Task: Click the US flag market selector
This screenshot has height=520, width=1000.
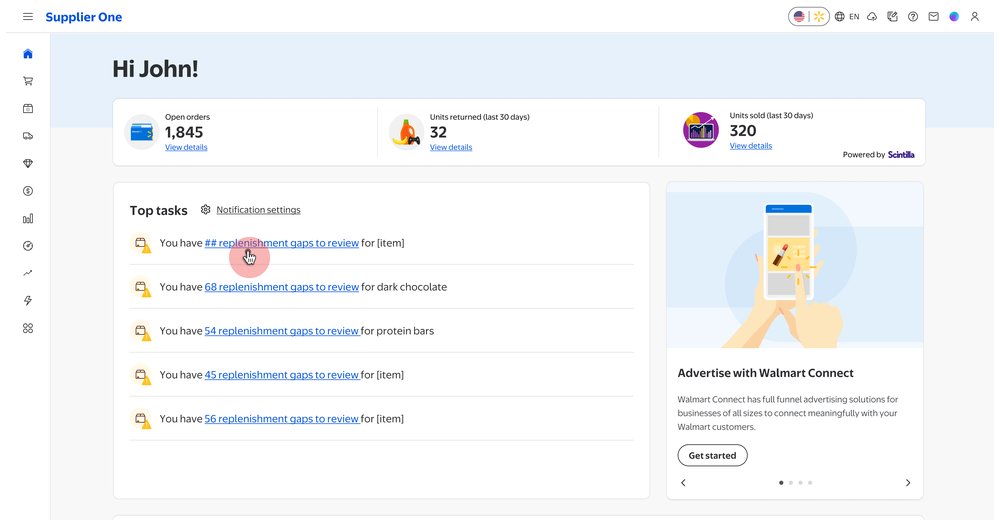Action: (x=799, y=17)
